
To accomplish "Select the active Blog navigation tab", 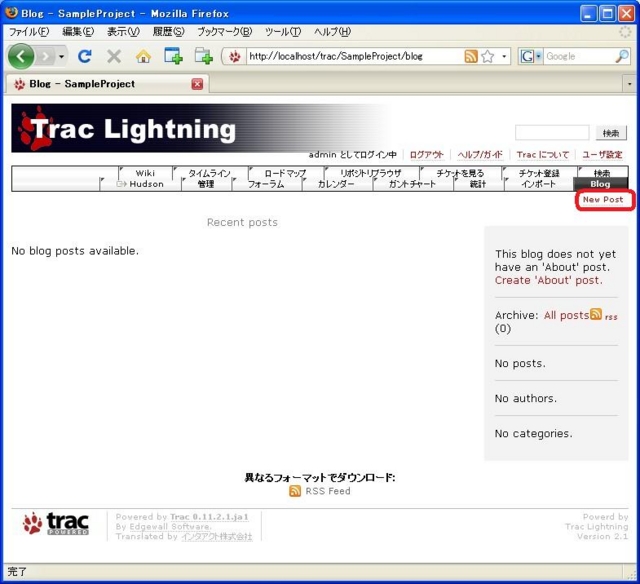I will click(x=600, y=184).
